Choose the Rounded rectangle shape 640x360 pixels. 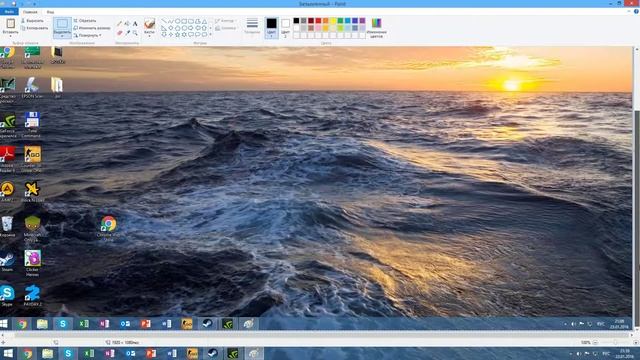191,21
